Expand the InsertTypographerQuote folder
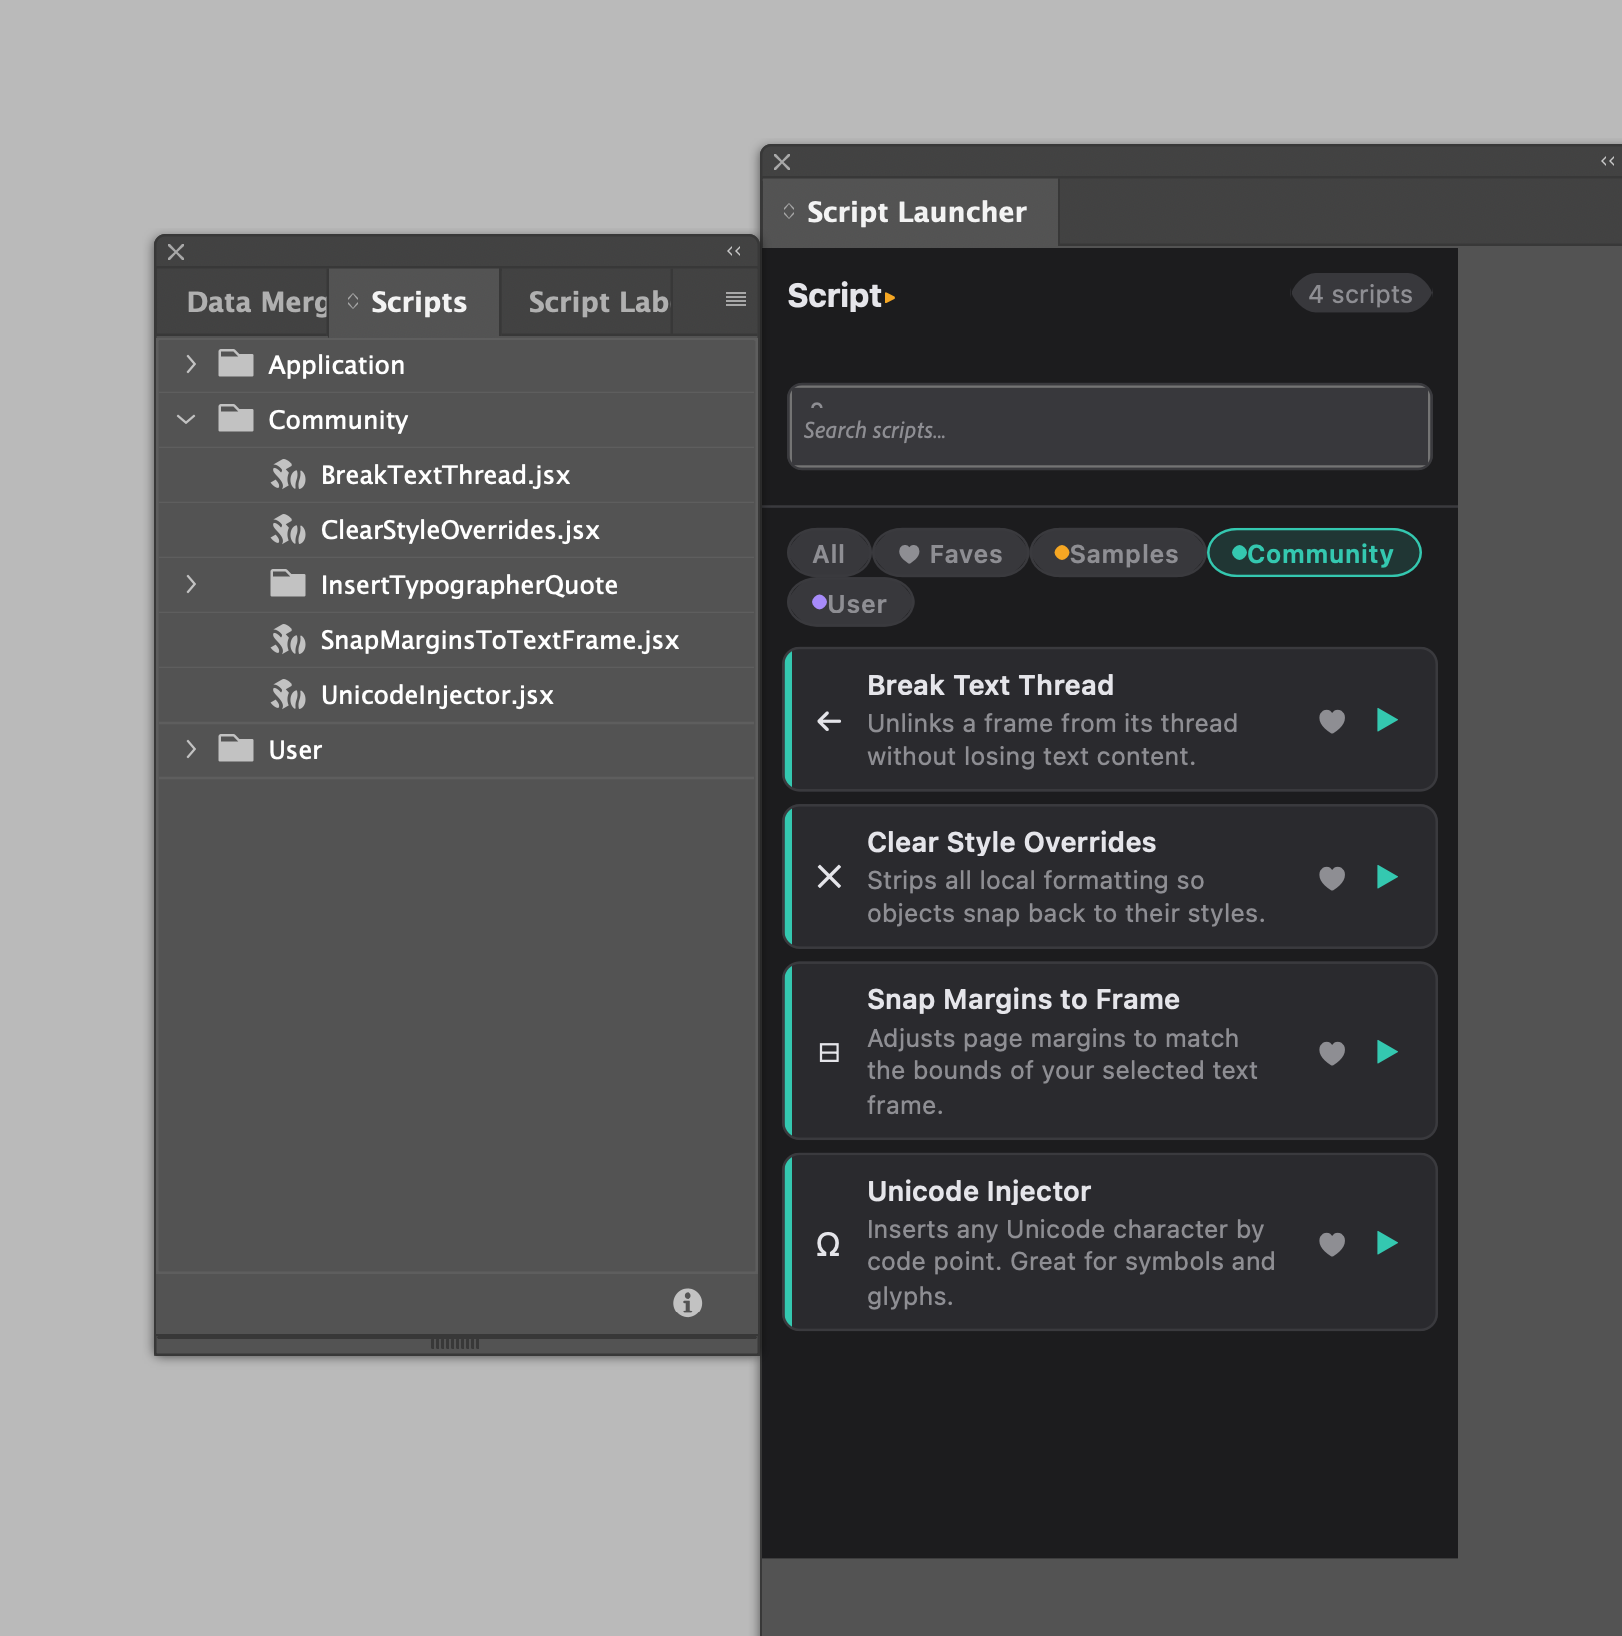Screen dimensions: 1622x1636 pyautogui.click(x=190, y=584)
